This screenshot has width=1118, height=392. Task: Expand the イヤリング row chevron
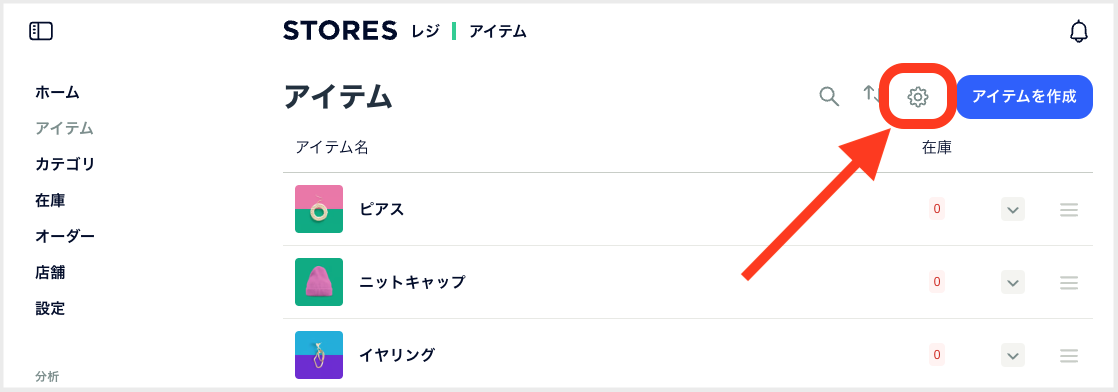[x=1012, y=355]
